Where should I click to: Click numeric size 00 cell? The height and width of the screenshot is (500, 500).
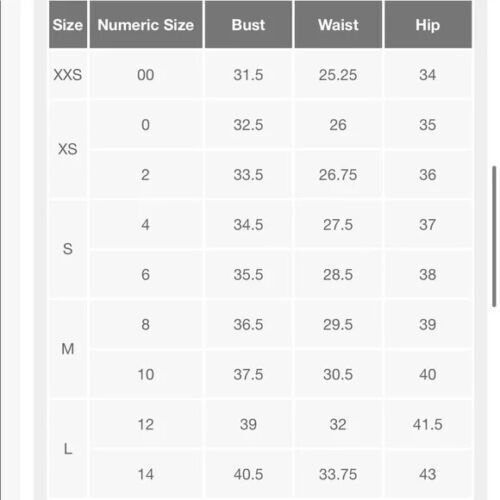pyautogui.click(x=146, y=75)
